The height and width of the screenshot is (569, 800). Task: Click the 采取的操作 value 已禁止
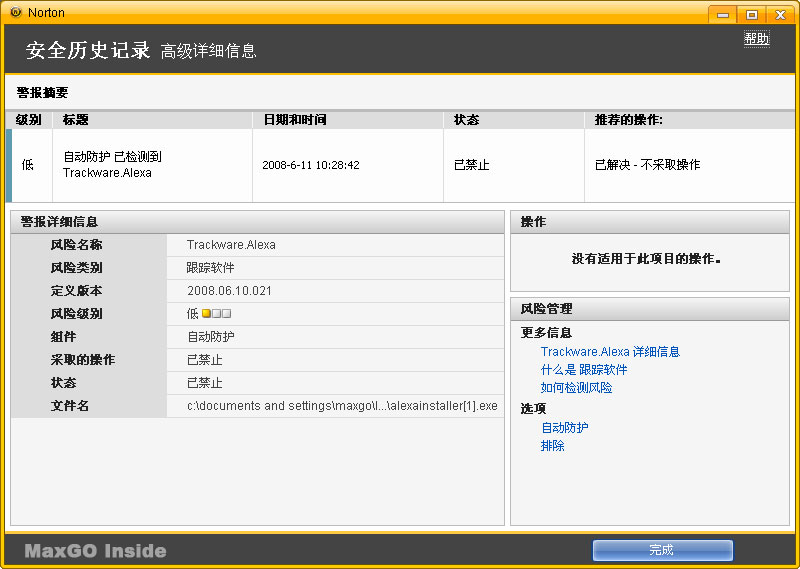[x=204, y=360]
